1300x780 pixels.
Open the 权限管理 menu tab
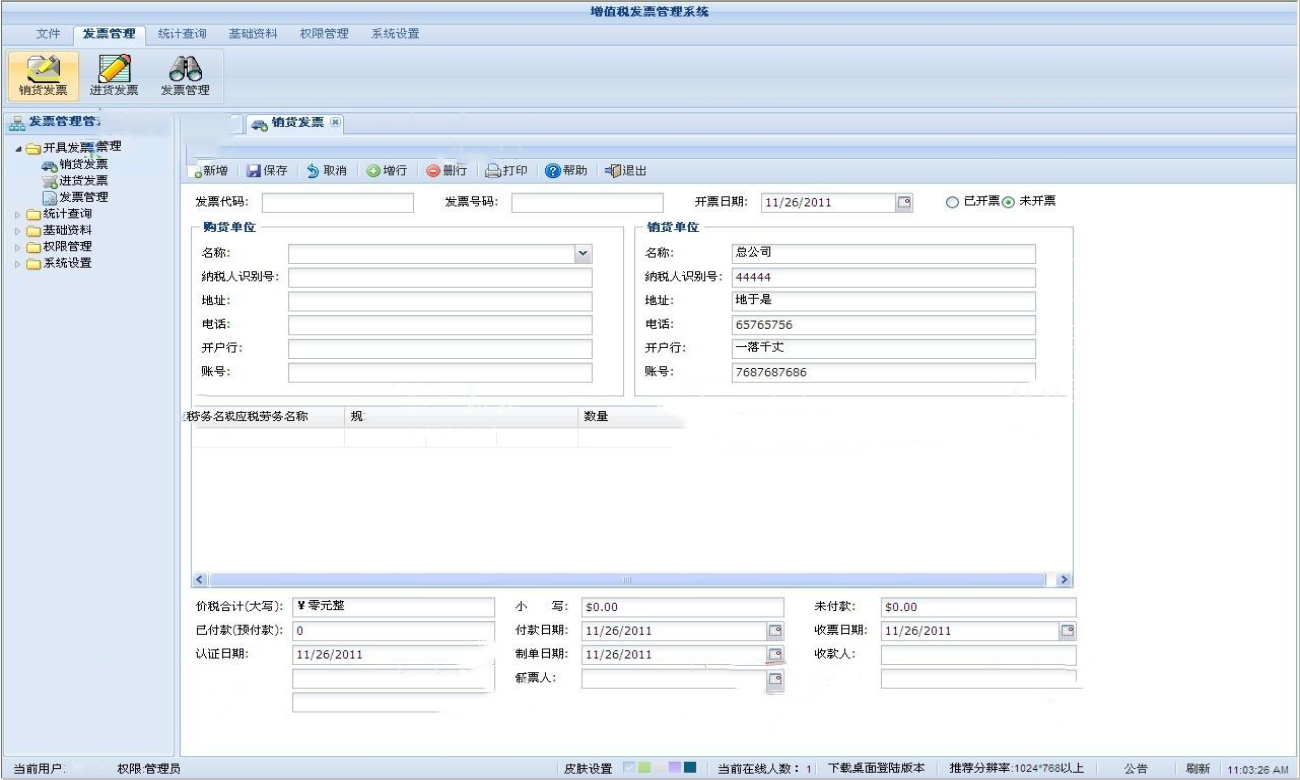coord(324,34)
